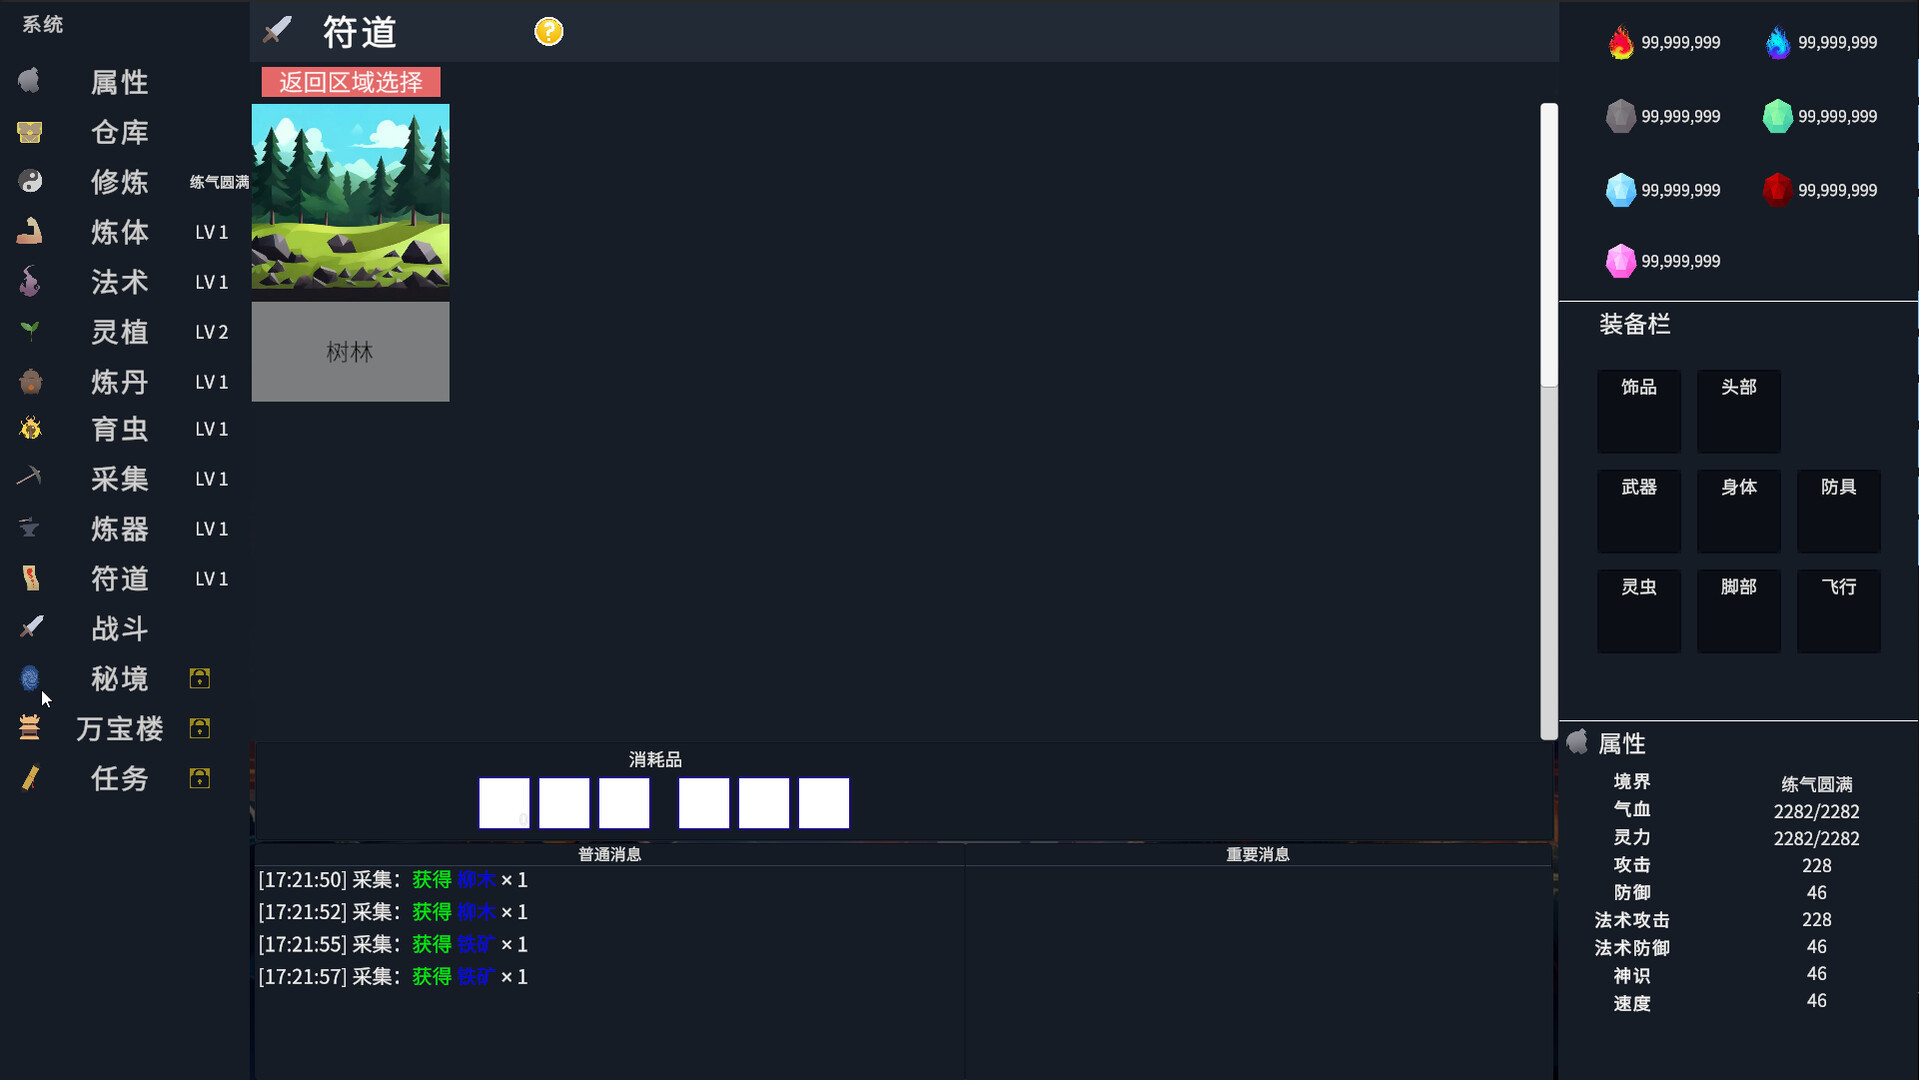
Task: Open the 法术 menu entry
Action: pyautogui.click(x=119, y=282)
